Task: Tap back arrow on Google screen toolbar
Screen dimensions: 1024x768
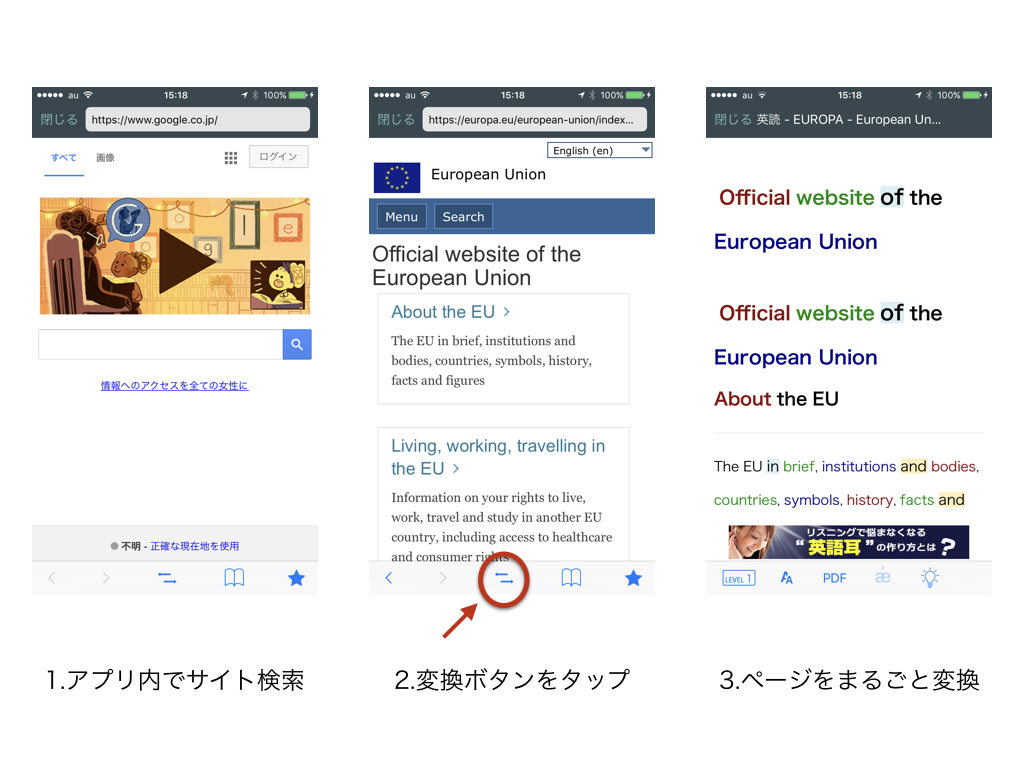Action: point(52,578)
